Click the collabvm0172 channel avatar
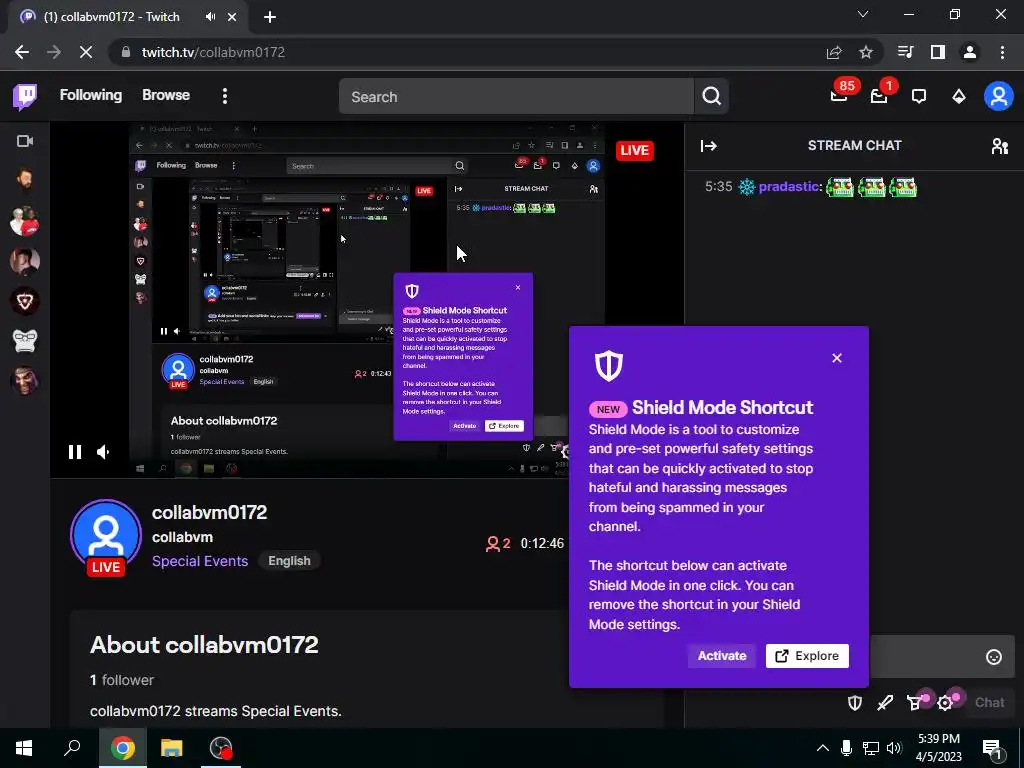Viewport: 1024px width, 768px height. click(x=106, y=536)
